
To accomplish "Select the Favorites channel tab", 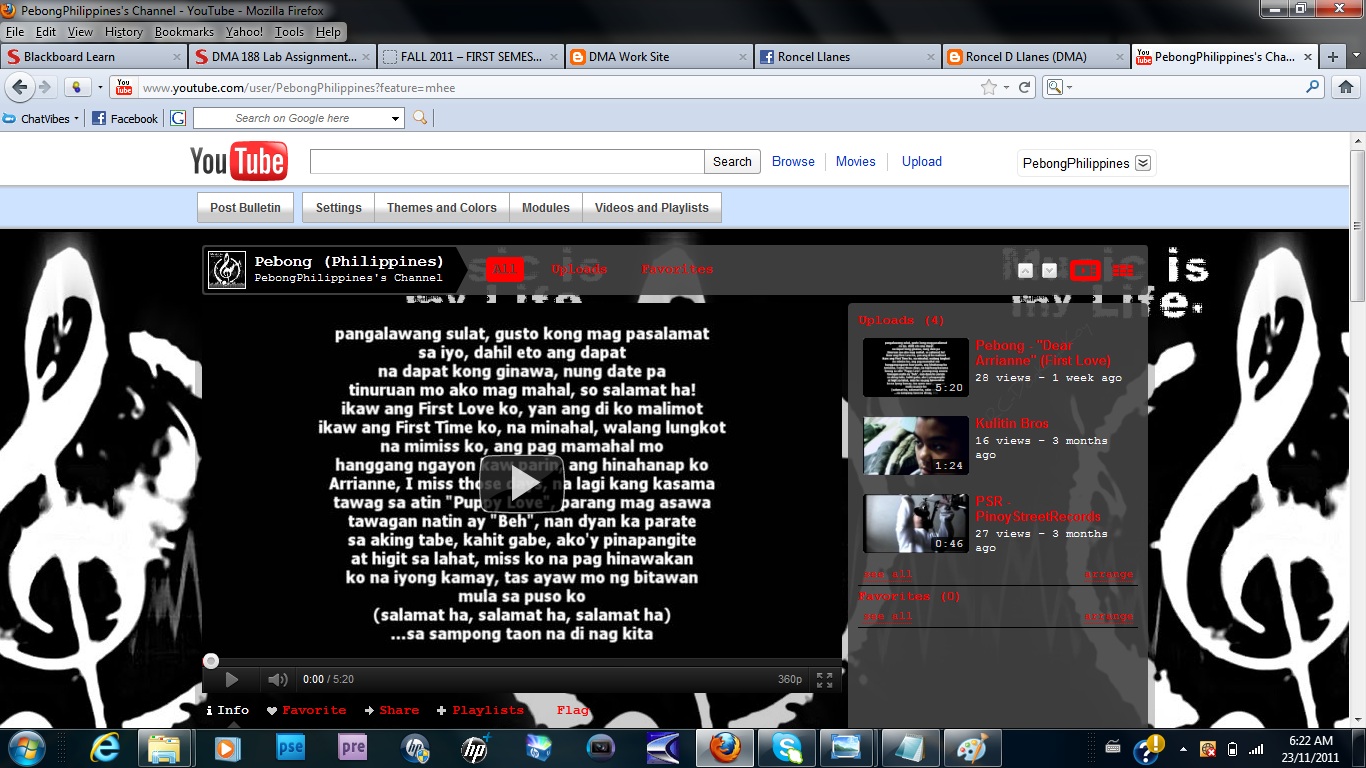I will pos(677,270).
